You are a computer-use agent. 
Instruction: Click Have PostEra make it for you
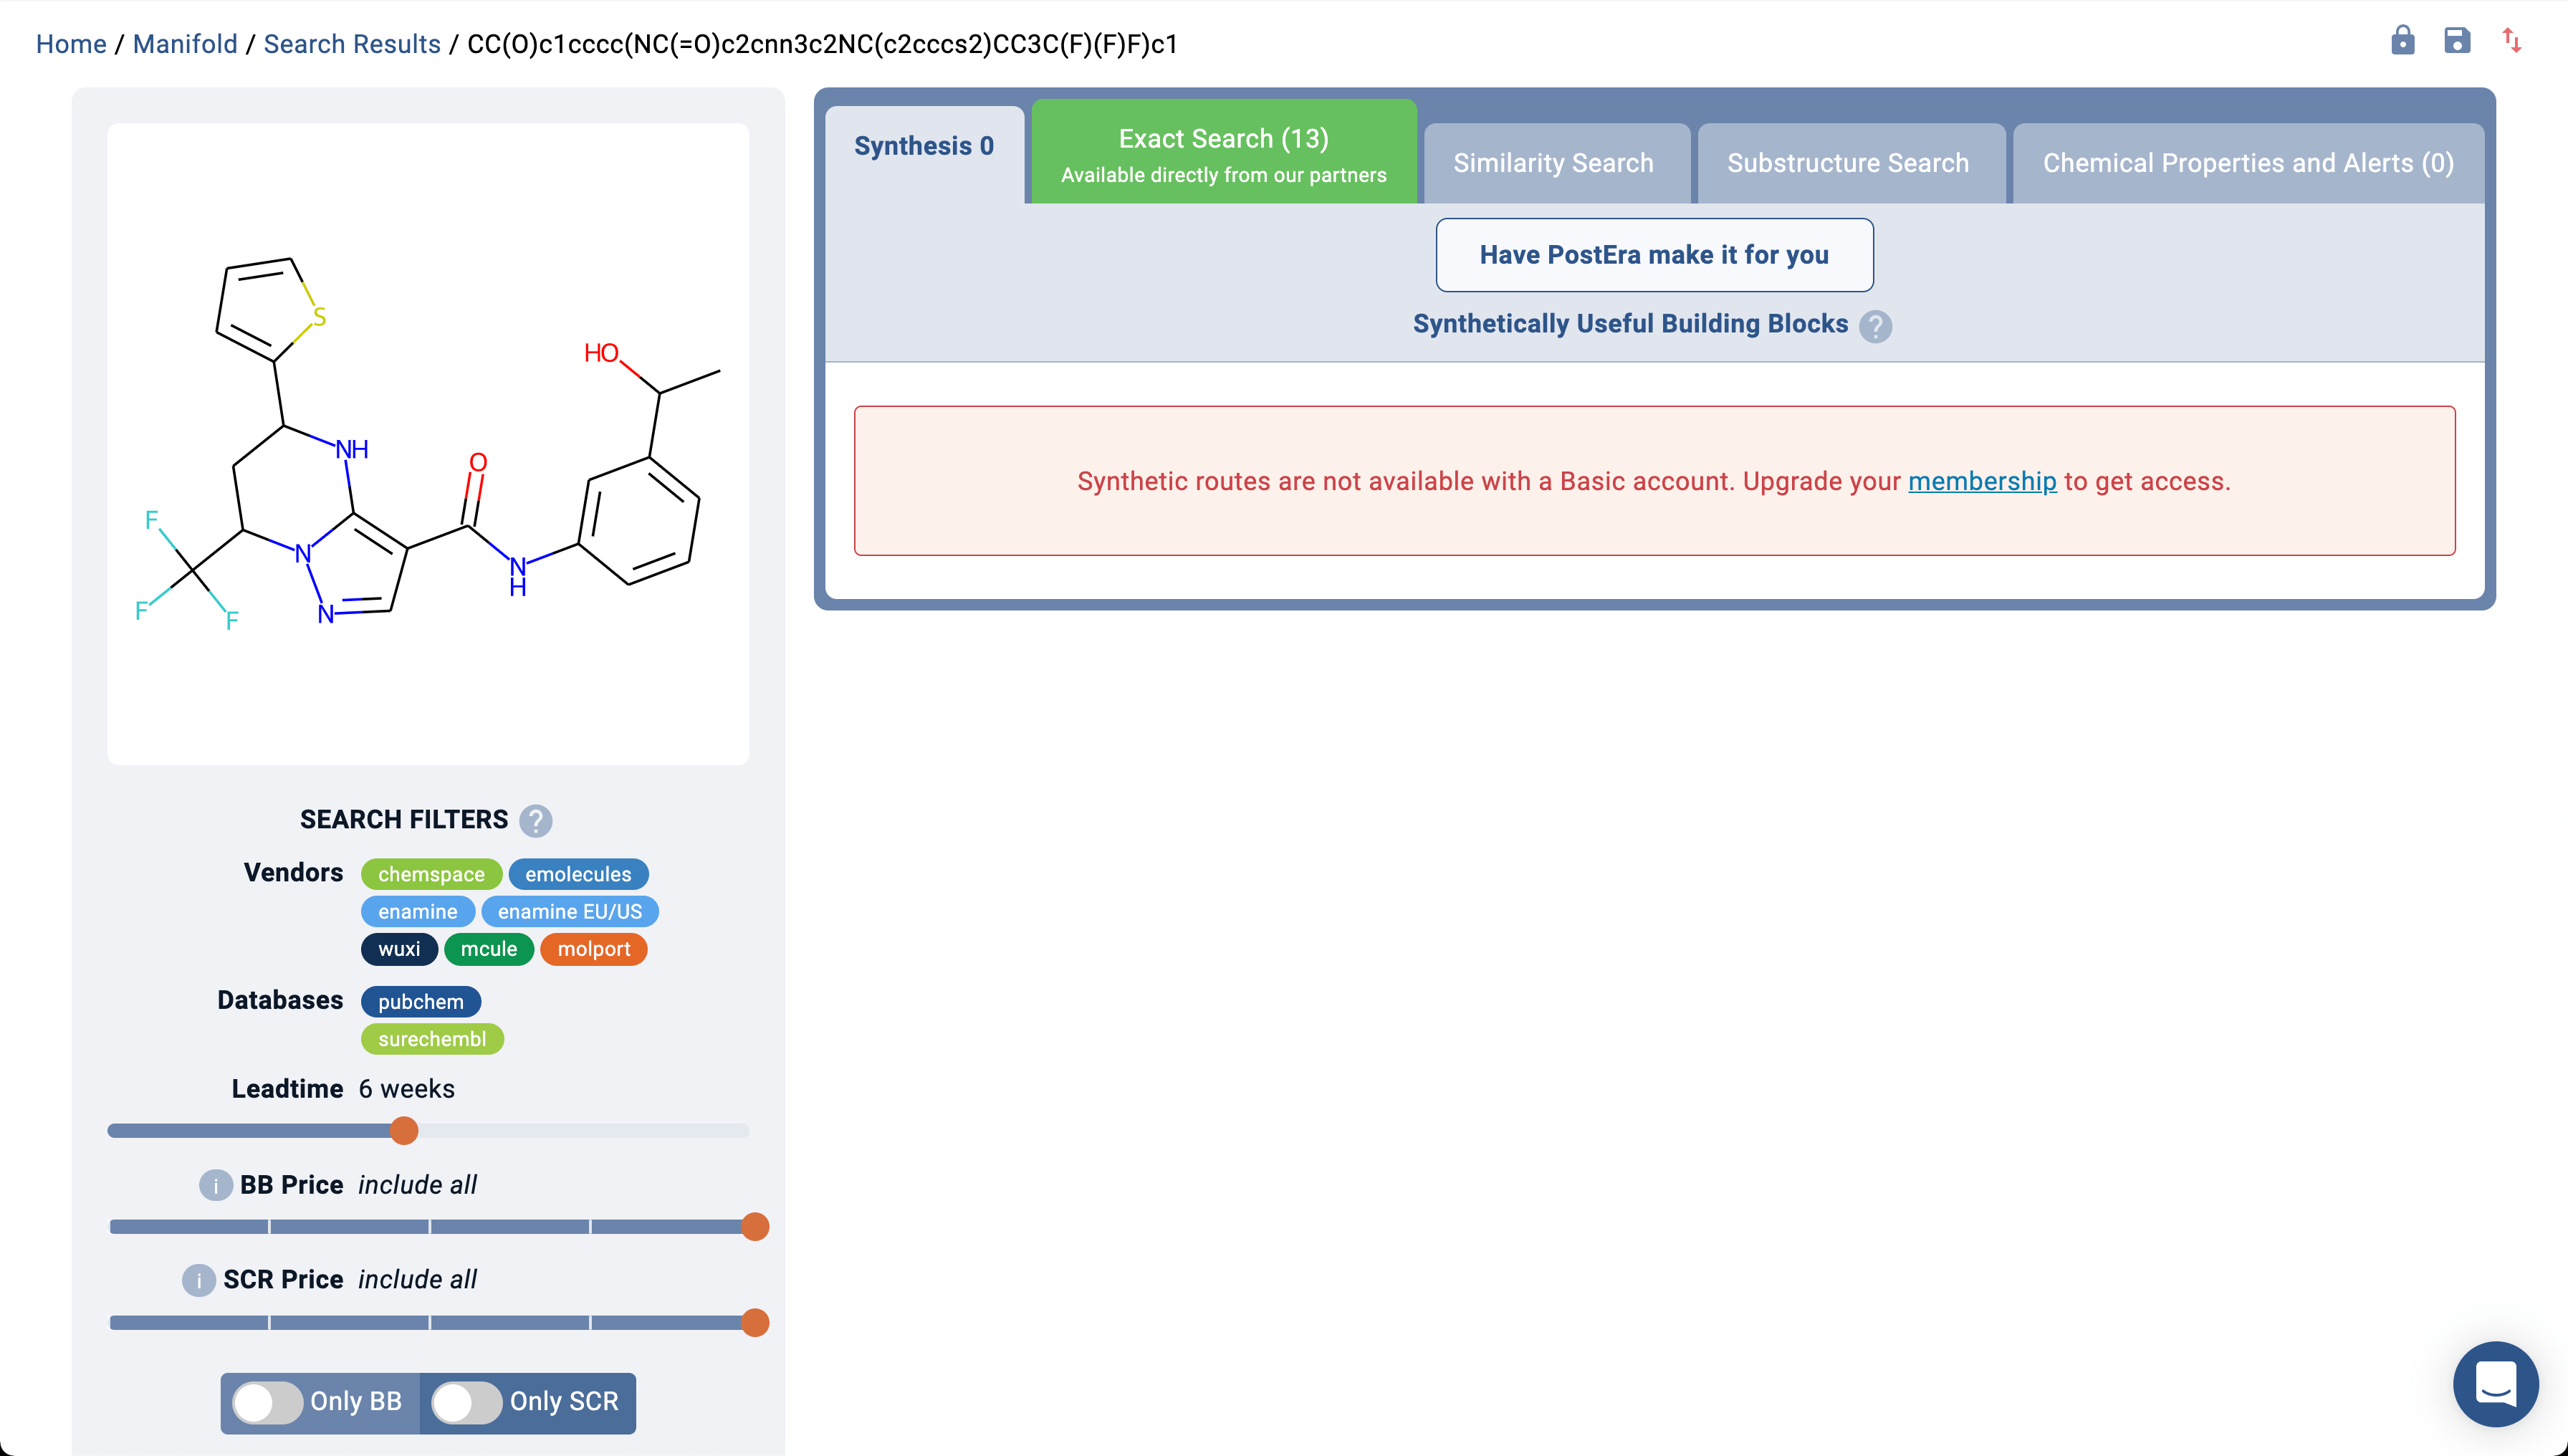(x=1654, y=255)
